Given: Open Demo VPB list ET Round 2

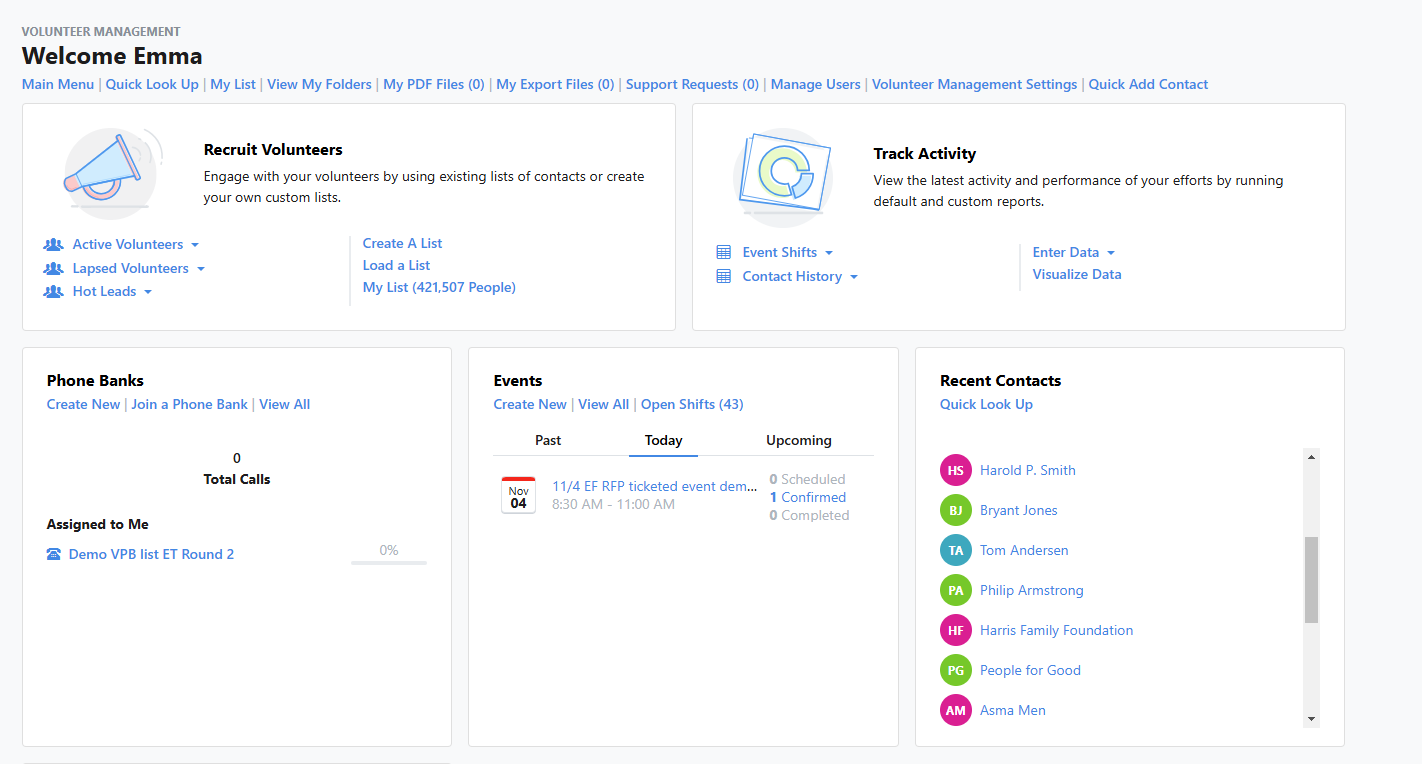Looking at the screenshot, I should click(x=151, y=554).
